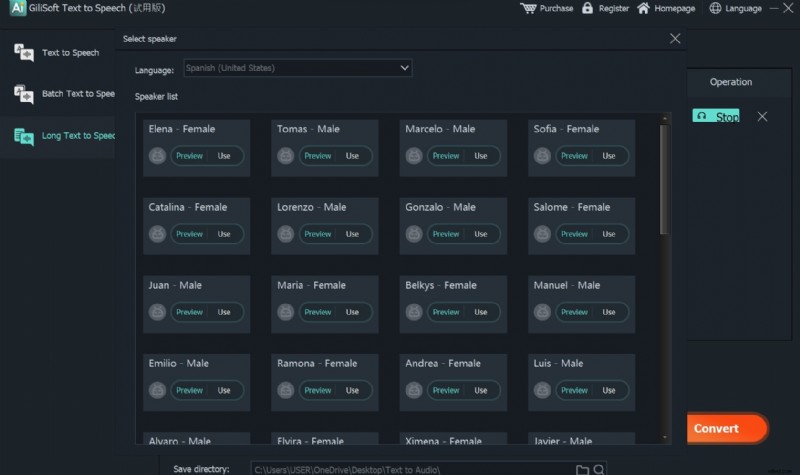The image size is (800, 475).
Task: Click Elena speaker avatar icon
Action: coord(157,156)
